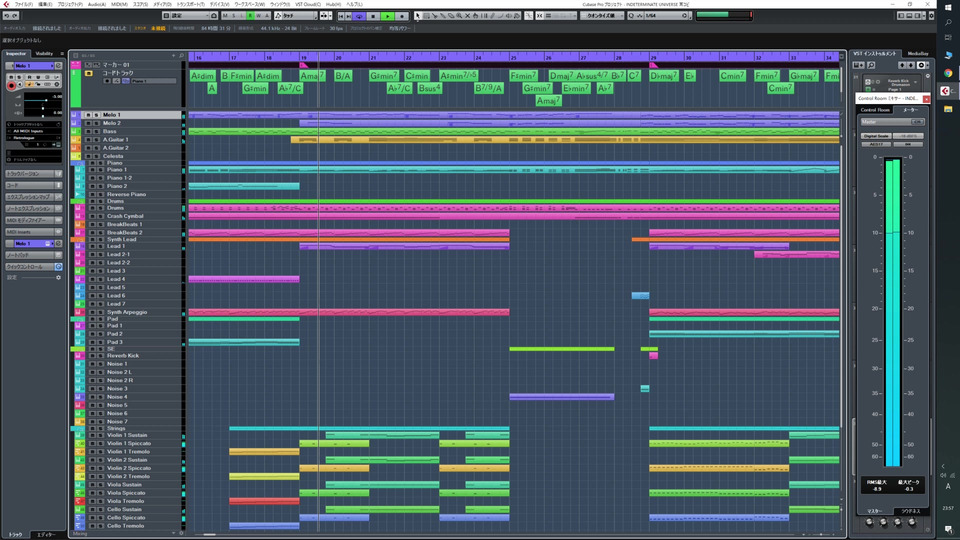Expand the トラックバージョン Inspector section
Screen dimensions: 960x540
(x=33, y=174)
